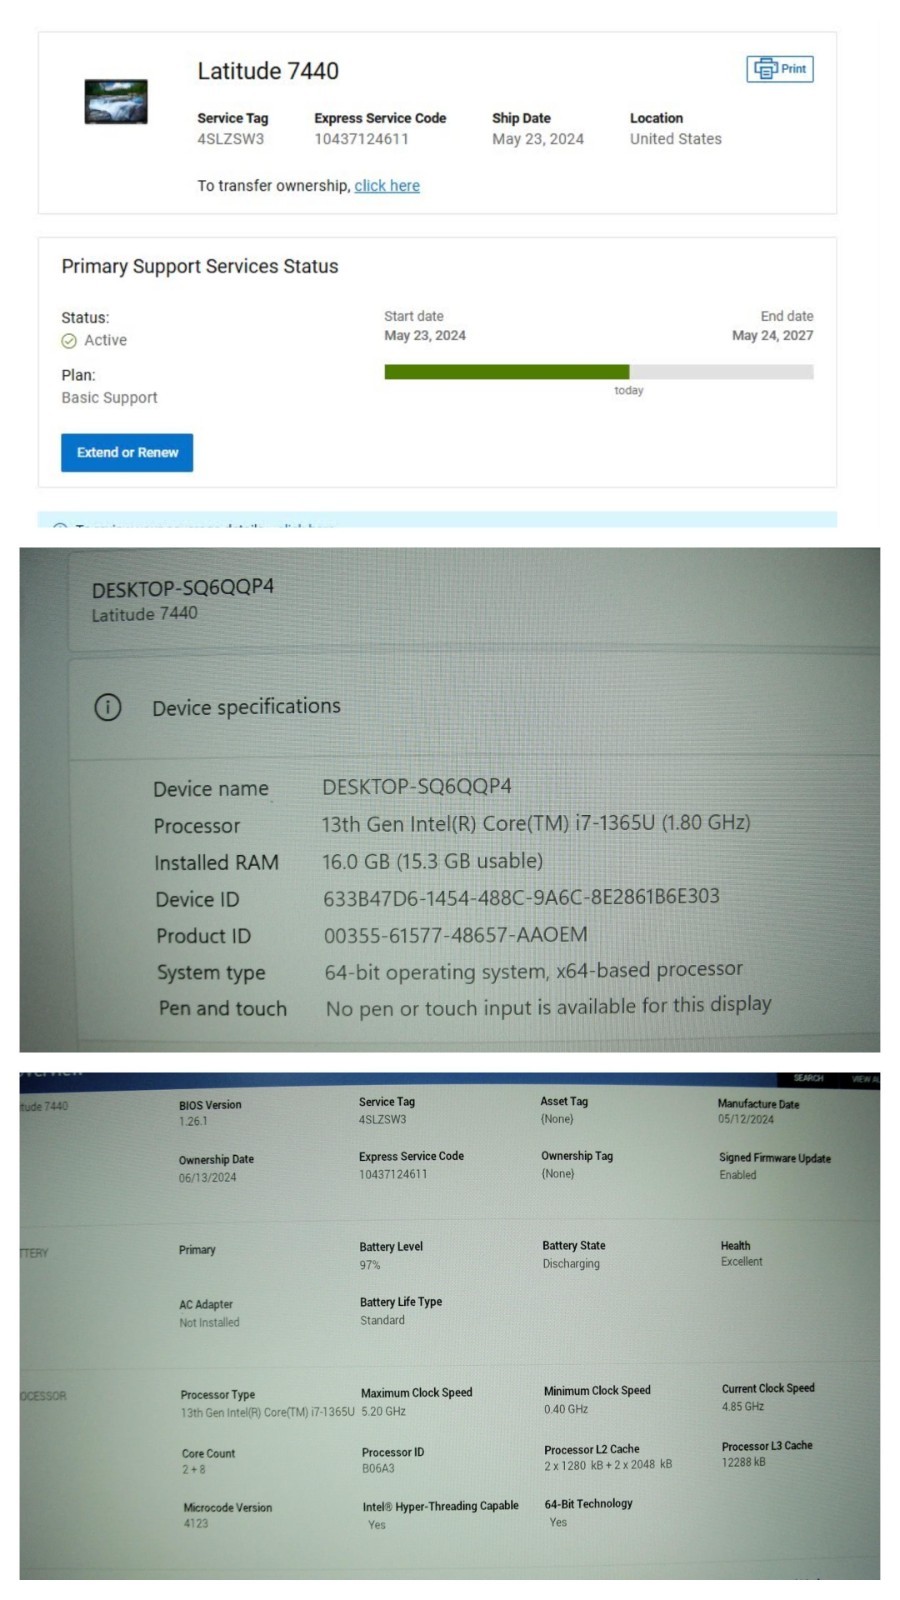Select the Battery Level 97% value
The image size is (900, 1600).
[x=370, y=1265]
